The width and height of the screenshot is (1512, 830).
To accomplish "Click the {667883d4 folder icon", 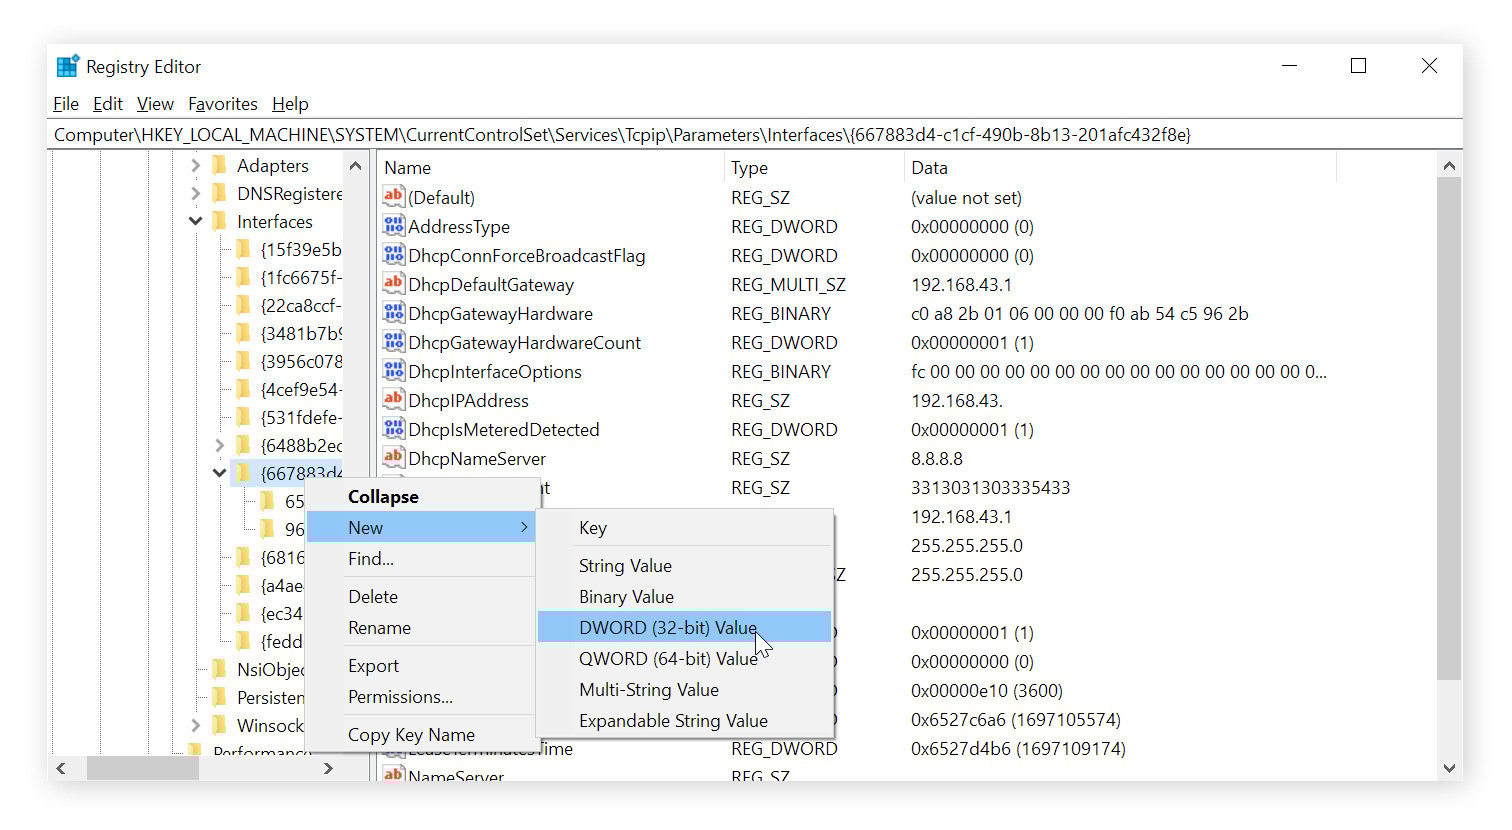I will tap(244, 473).
